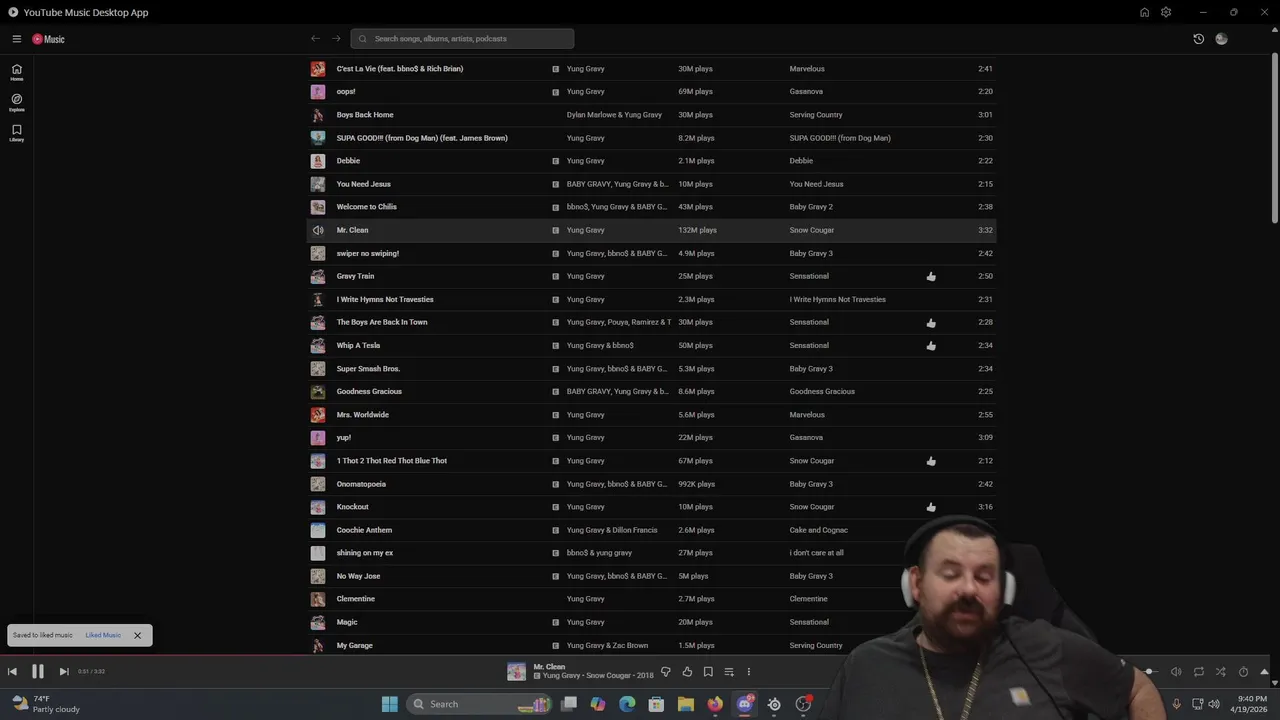The image size is (1280, 720).
Task: Open the player bar three-dot menu
Action: click(748, 672)
